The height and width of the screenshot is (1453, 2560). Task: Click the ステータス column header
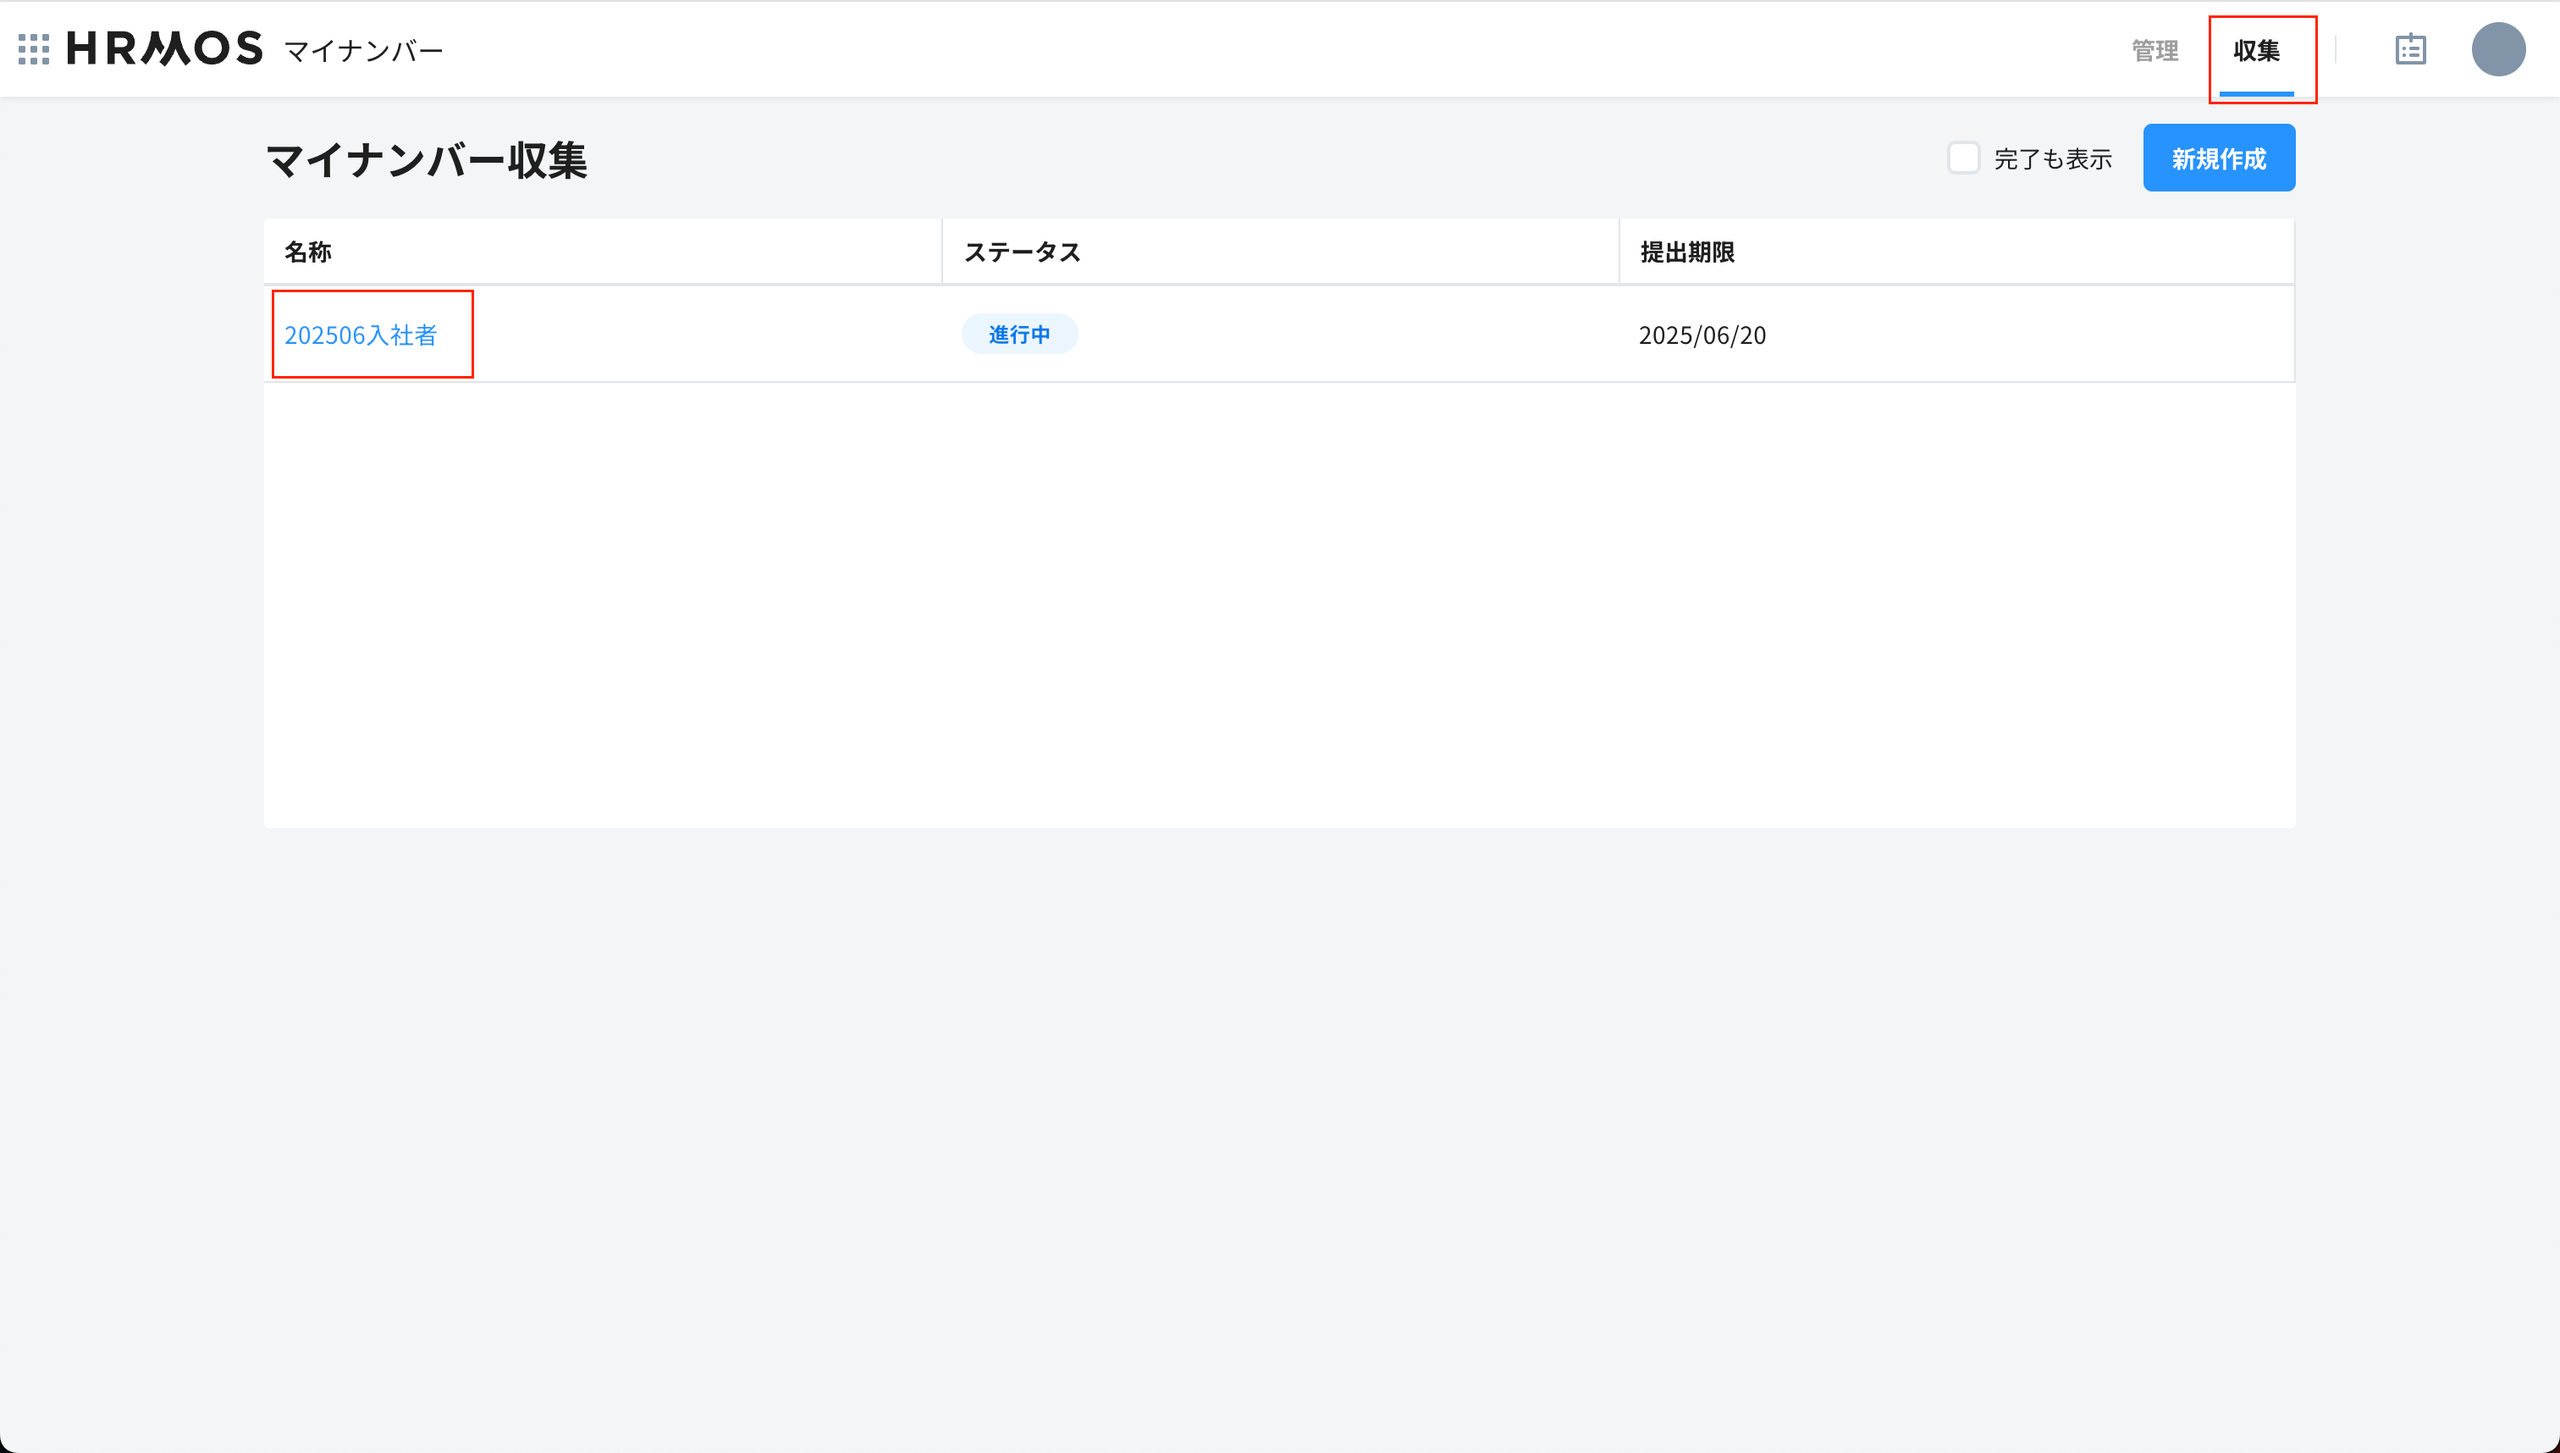click(x=1022, y=252)
